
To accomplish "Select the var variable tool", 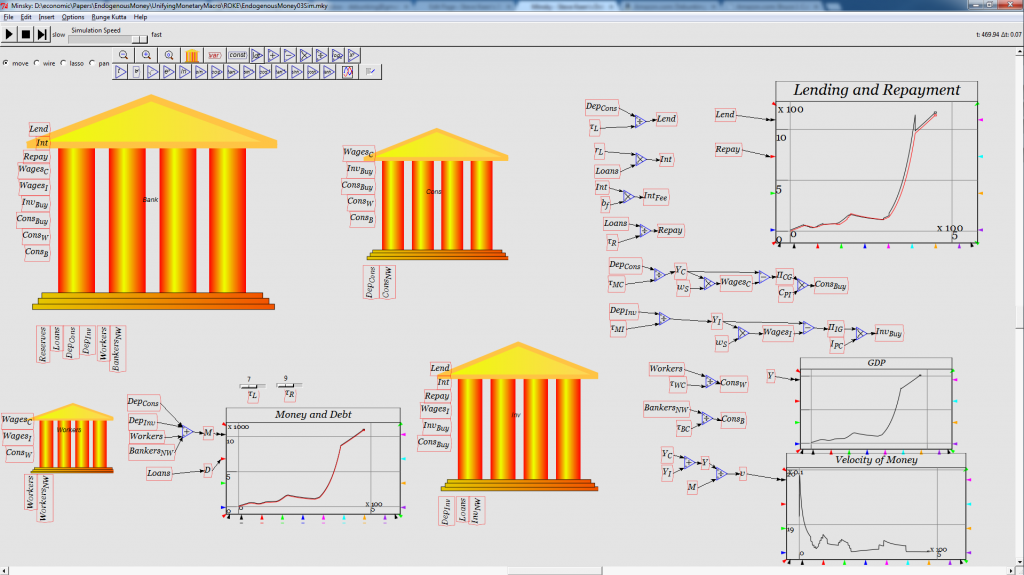I will (x=214, y=55).
